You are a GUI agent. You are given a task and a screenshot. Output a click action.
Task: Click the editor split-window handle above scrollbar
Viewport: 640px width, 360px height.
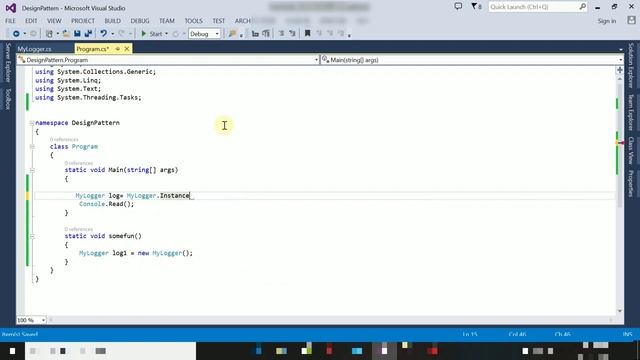point(620,70)
